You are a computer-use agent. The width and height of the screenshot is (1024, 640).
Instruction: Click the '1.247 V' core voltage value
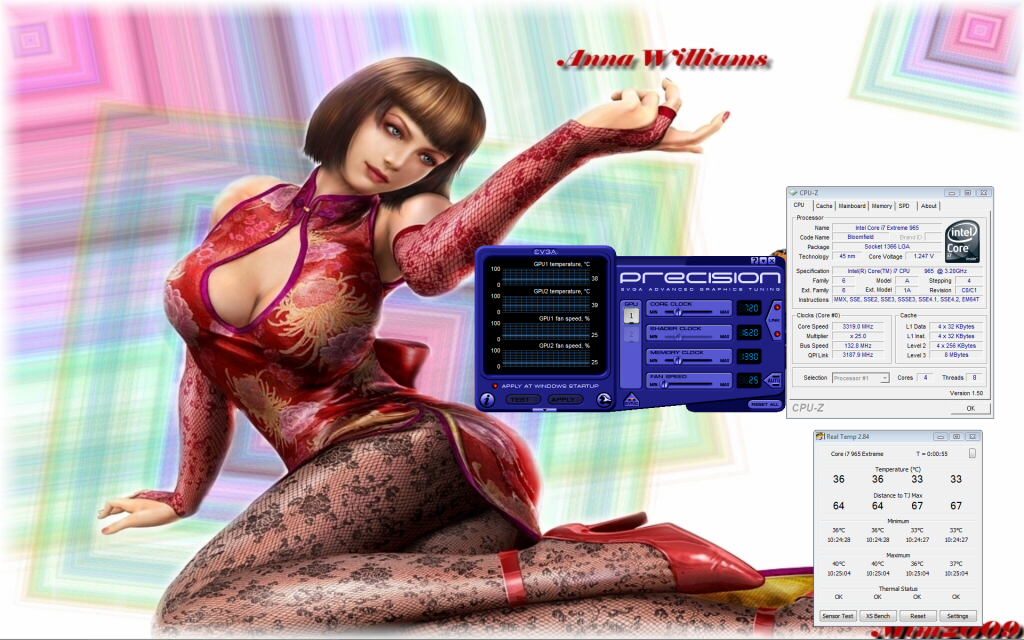tap(923, 257)
